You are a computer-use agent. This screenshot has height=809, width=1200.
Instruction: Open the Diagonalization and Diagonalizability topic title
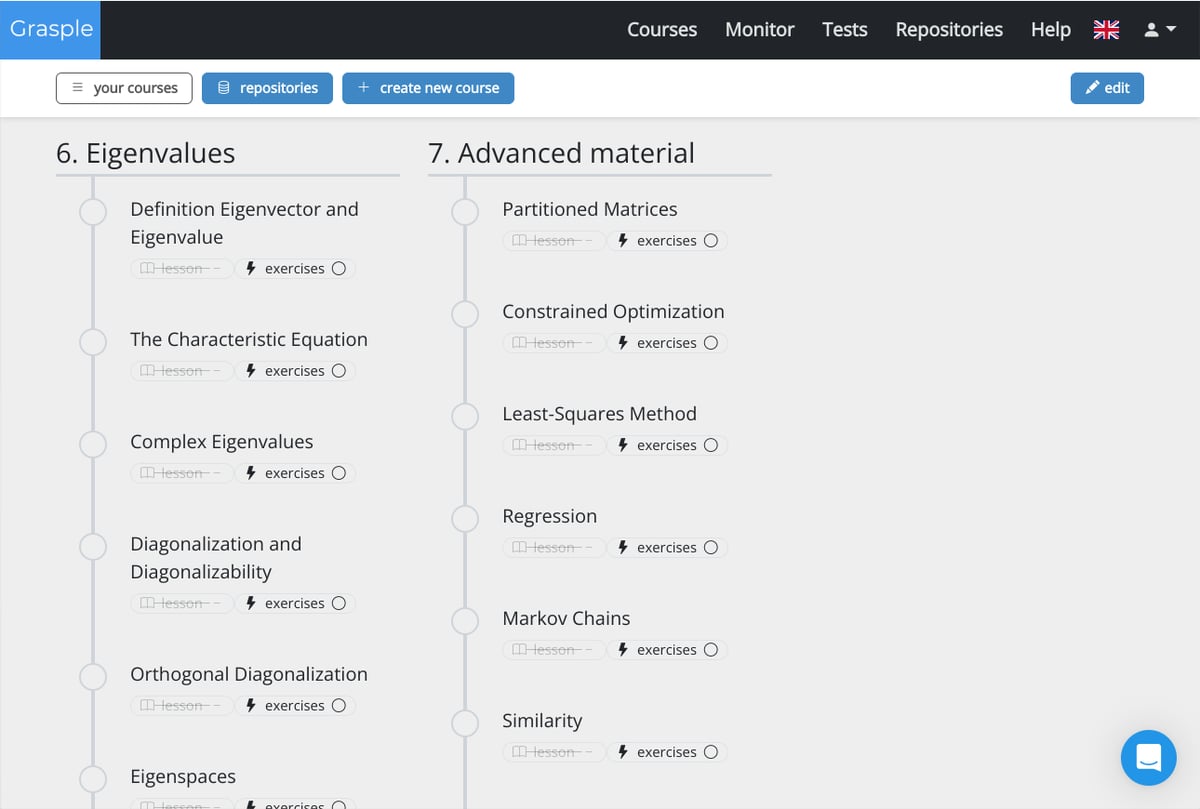[215, 558]
